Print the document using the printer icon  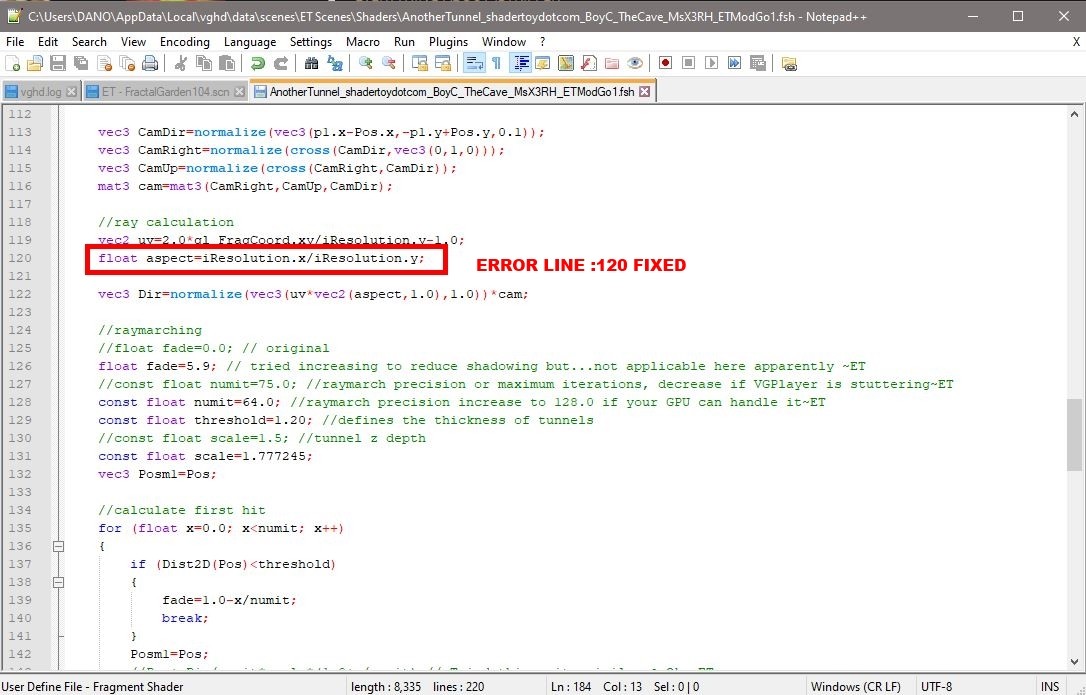pyautogui.click(x=150, y=64)
